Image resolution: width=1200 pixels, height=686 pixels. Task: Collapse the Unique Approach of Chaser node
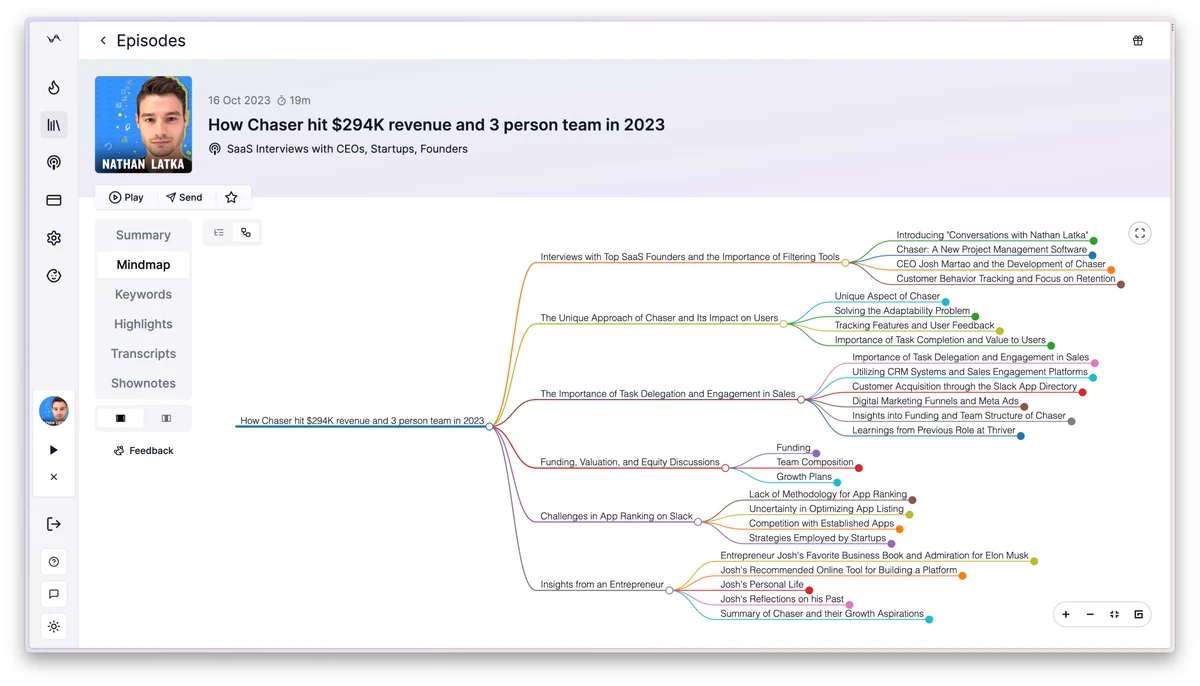783,323
